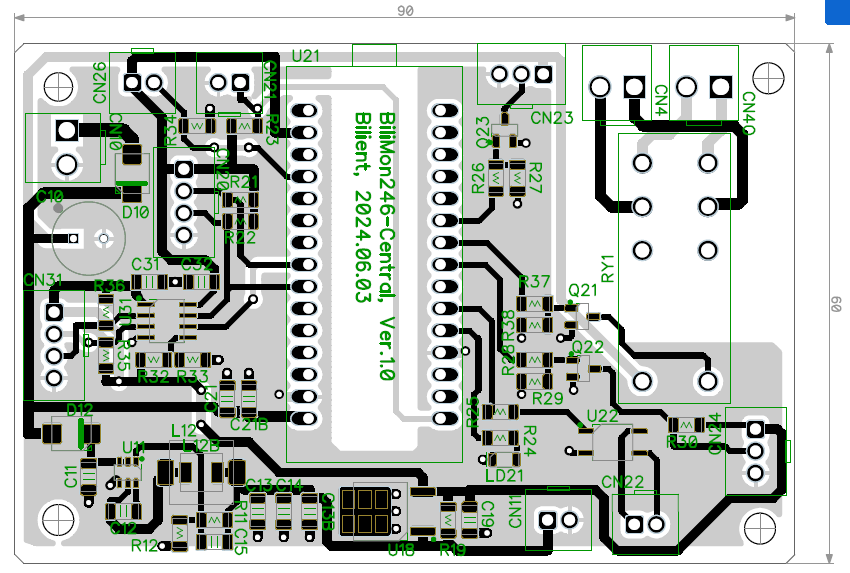Screen dimensions: 850x573
Task: Click the C11 capacitor label
Action: pos(71,477)
